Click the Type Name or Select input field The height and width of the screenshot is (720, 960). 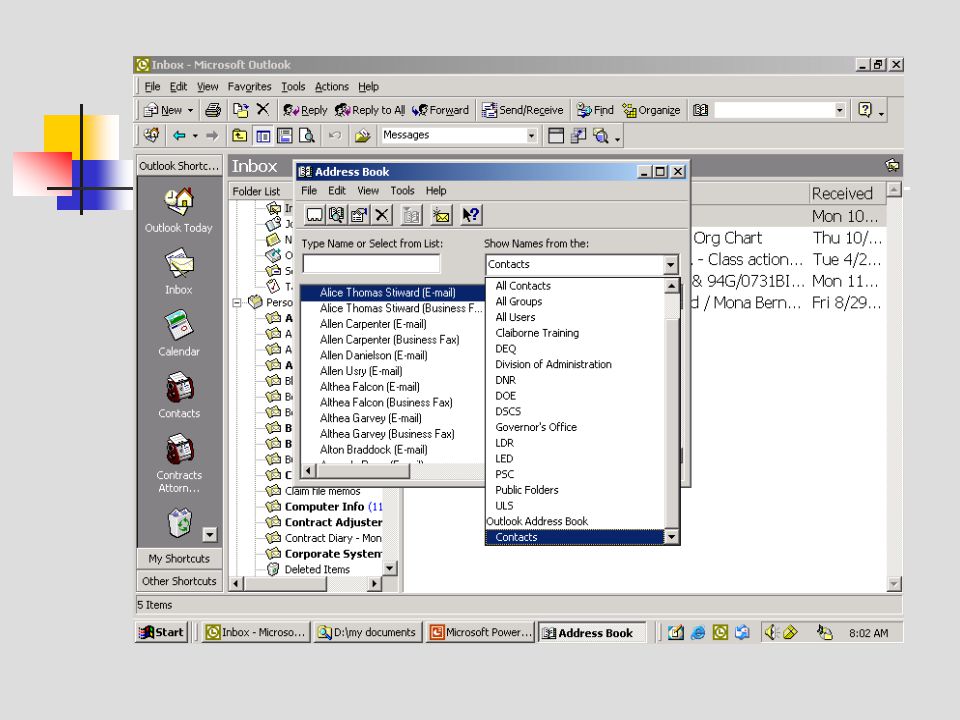pyautogui.click(x=371, y=264)
